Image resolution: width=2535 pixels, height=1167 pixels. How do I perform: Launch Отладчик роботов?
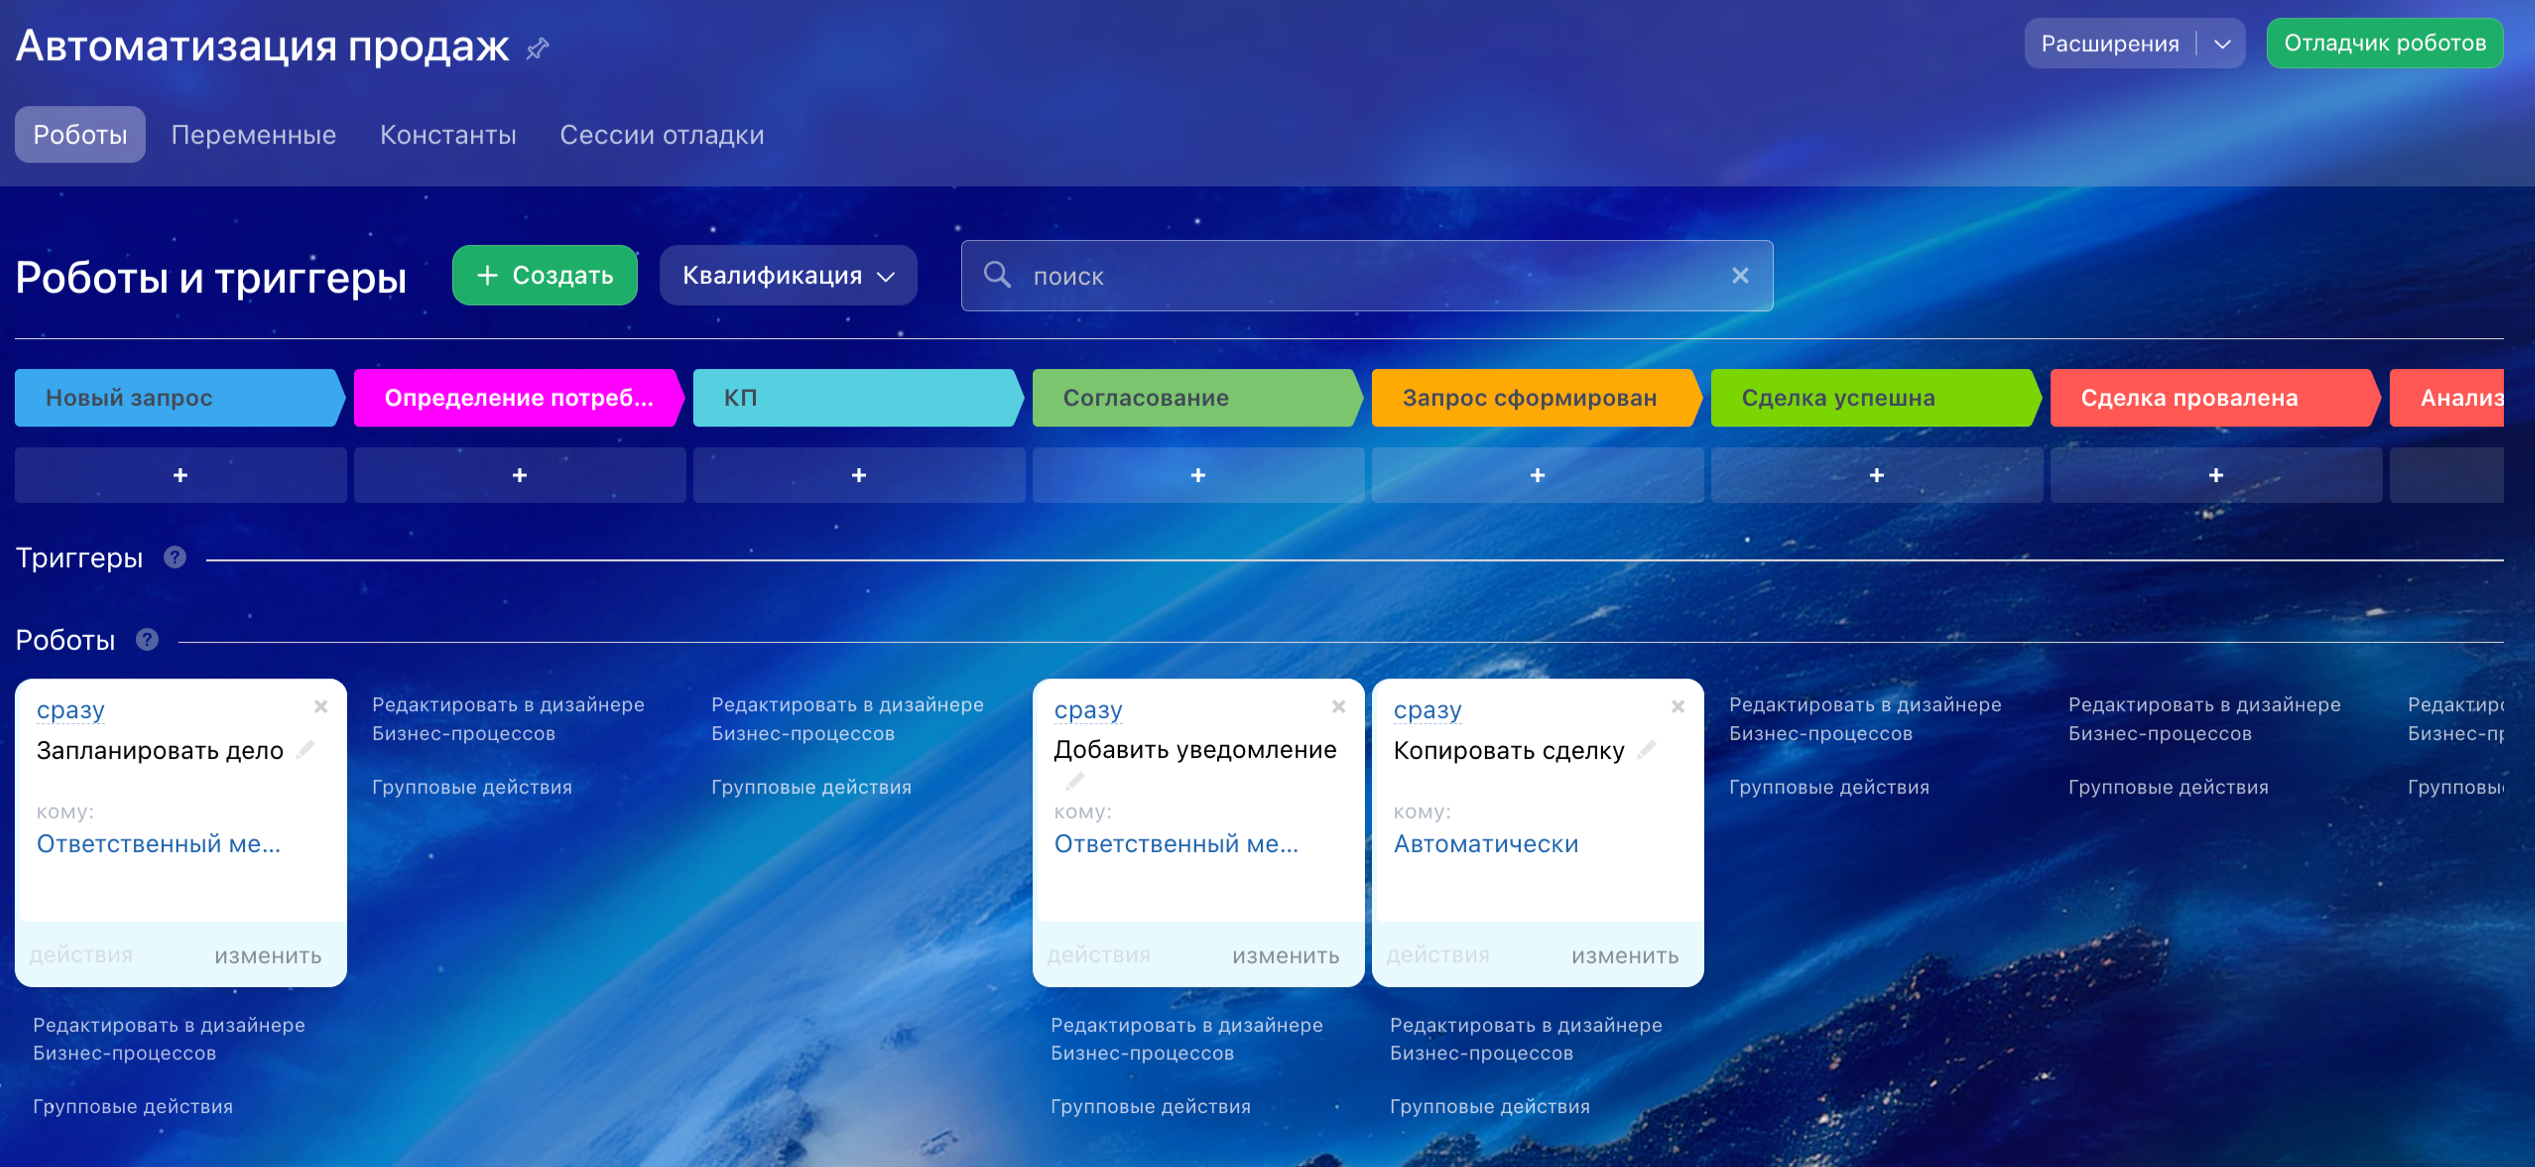click(2384, 43)
